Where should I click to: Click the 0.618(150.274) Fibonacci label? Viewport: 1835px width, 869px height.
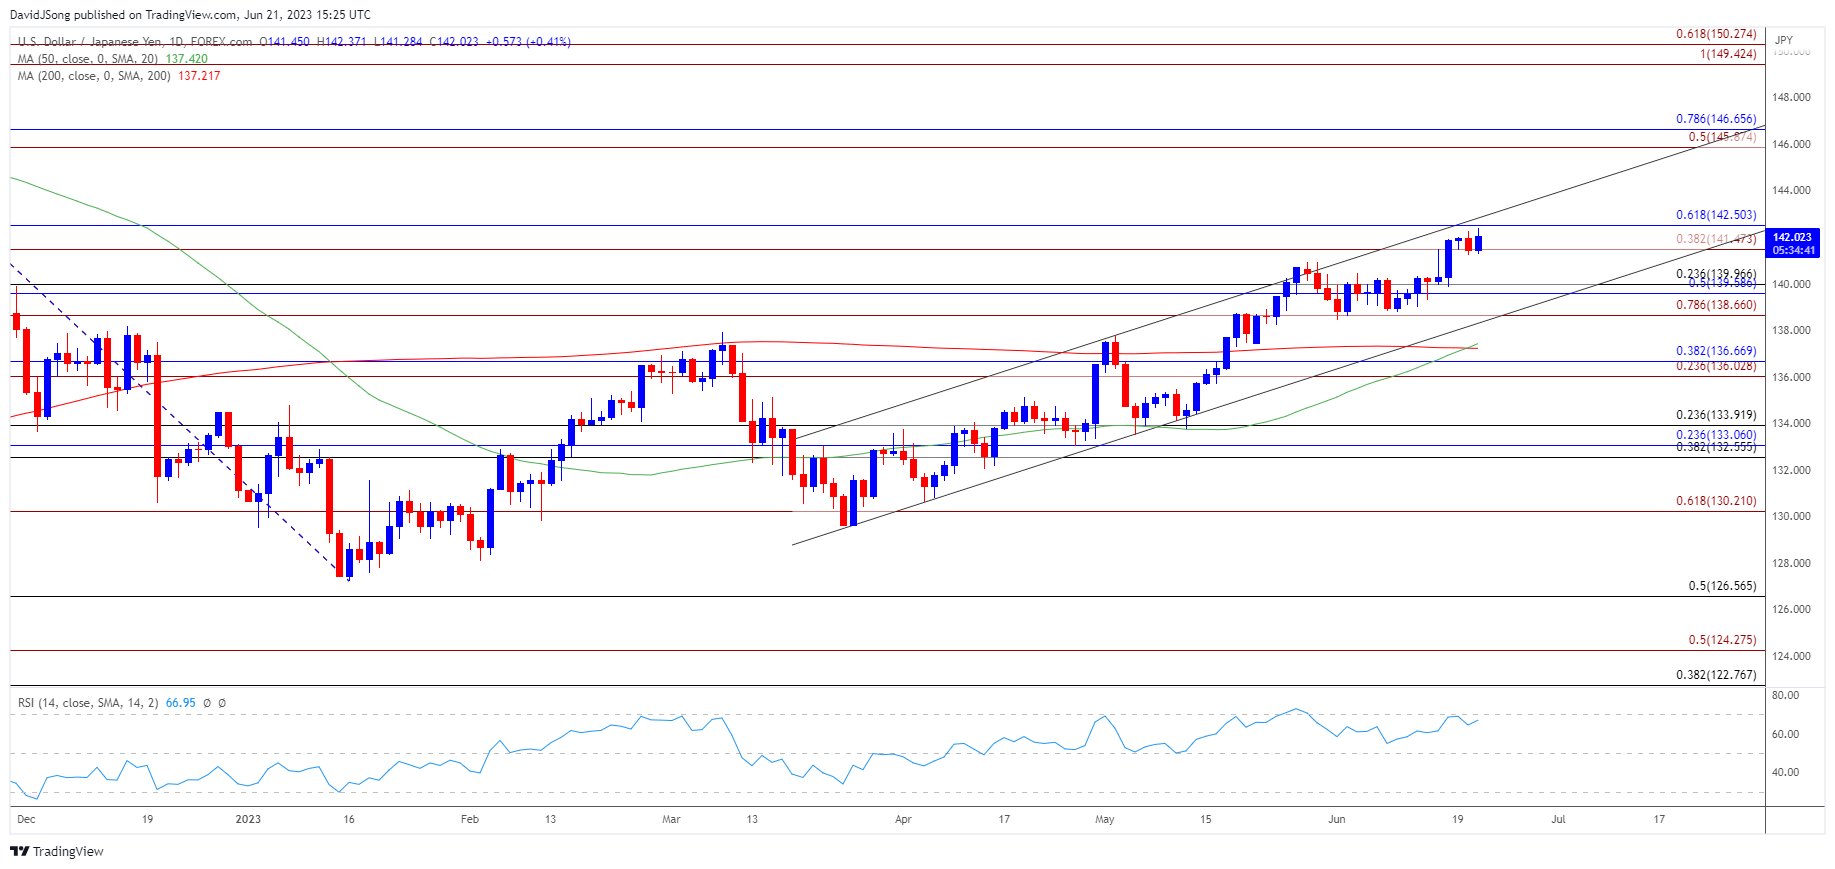(1716, 34)
